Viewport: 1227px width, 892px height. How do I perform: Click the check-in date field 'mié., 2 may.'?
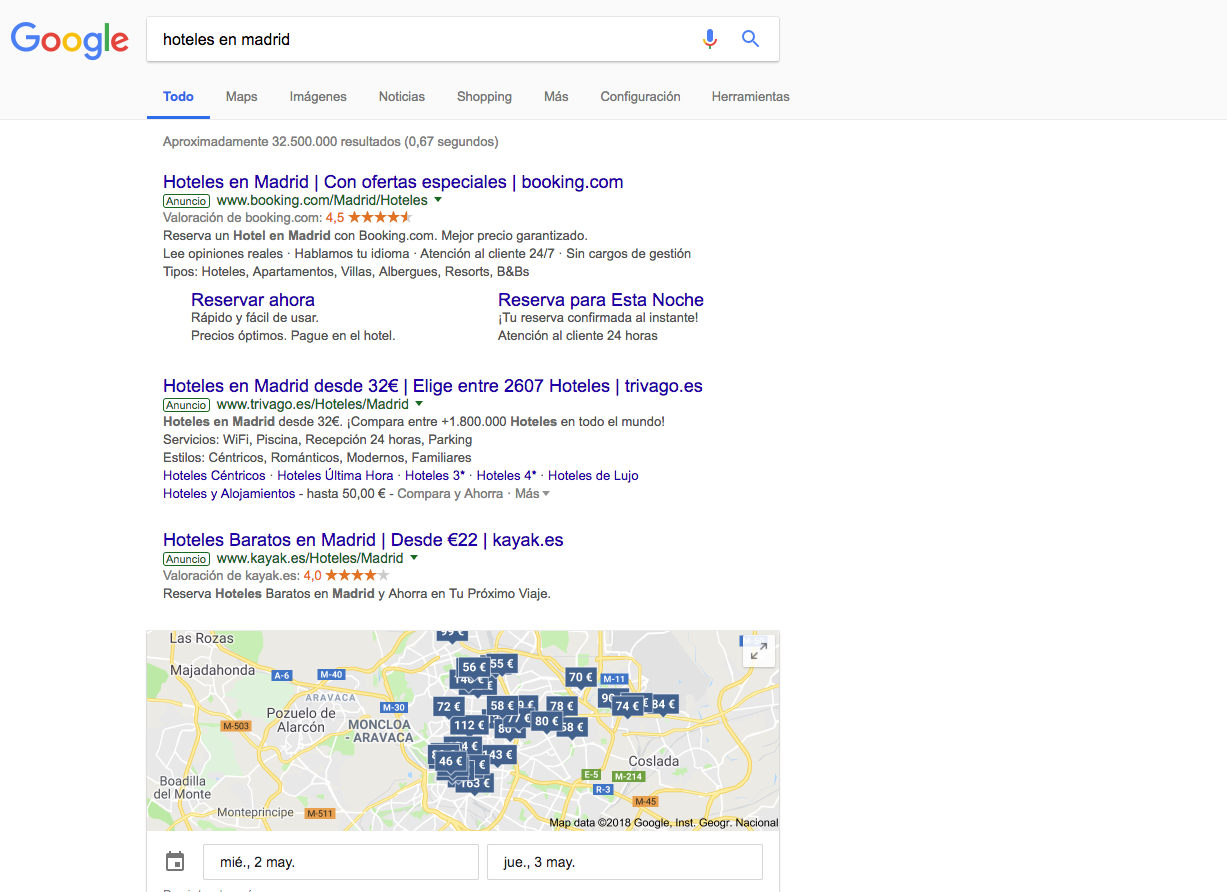point(340,862)
